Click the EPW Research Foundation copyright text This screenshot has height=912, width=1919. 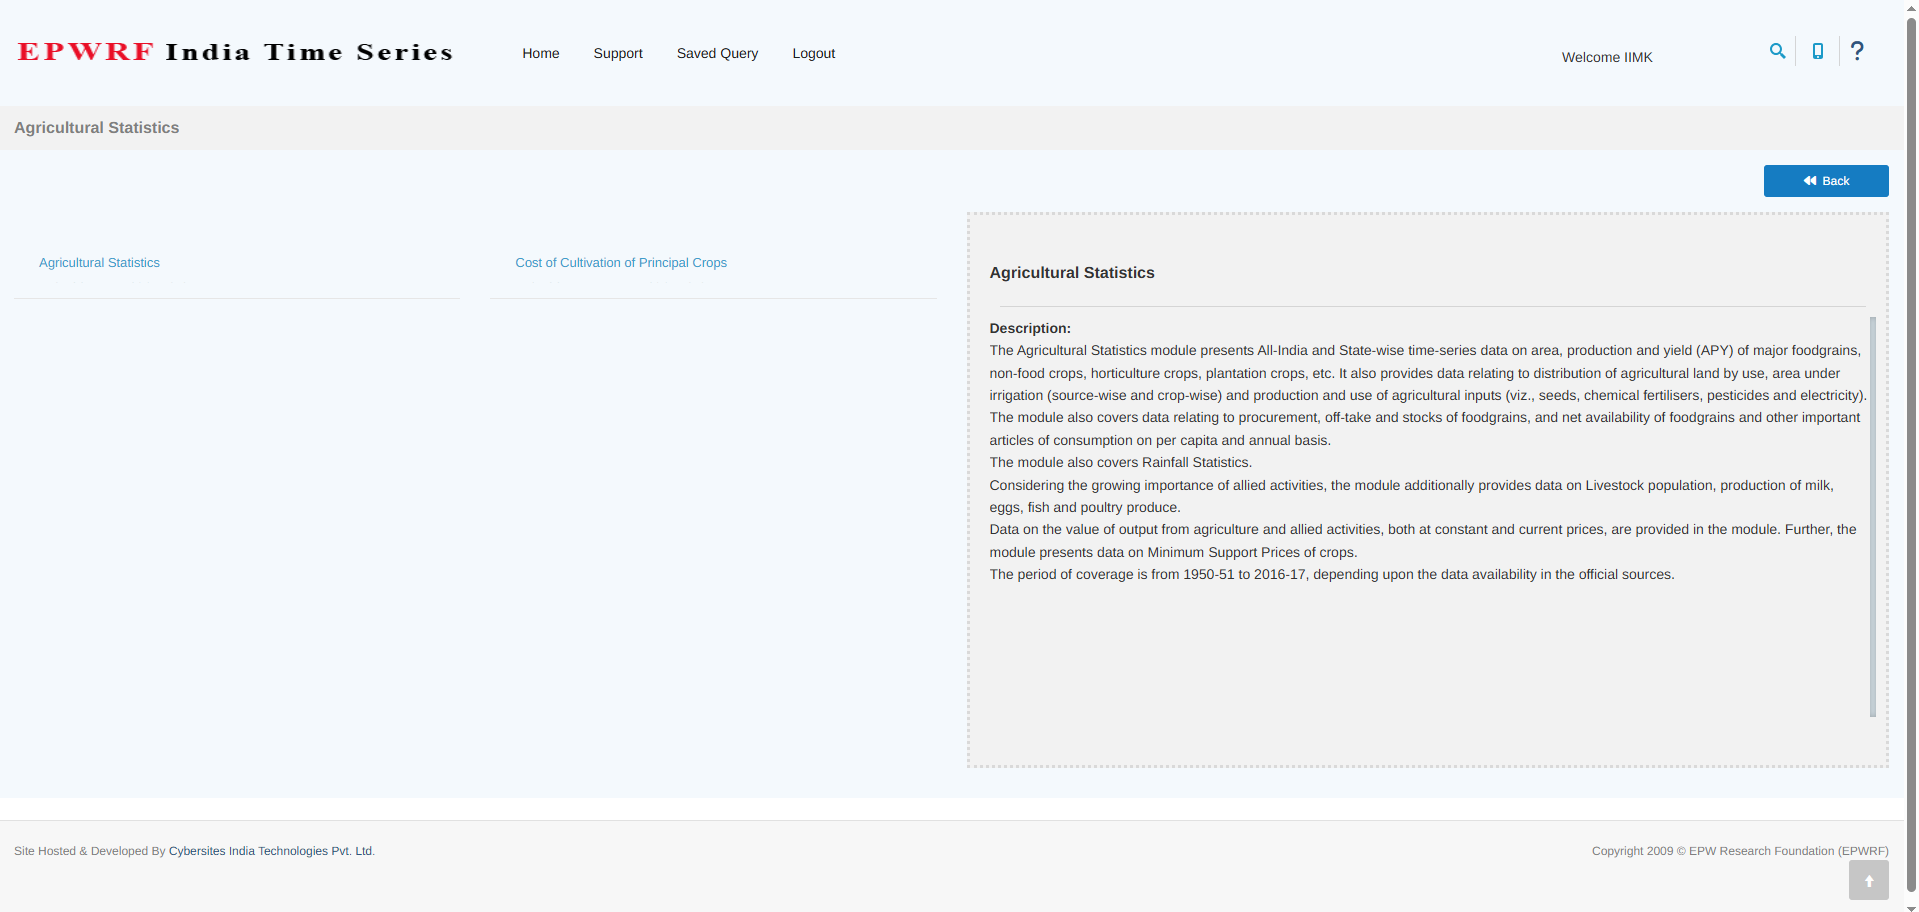click(x=1739, y=851)
